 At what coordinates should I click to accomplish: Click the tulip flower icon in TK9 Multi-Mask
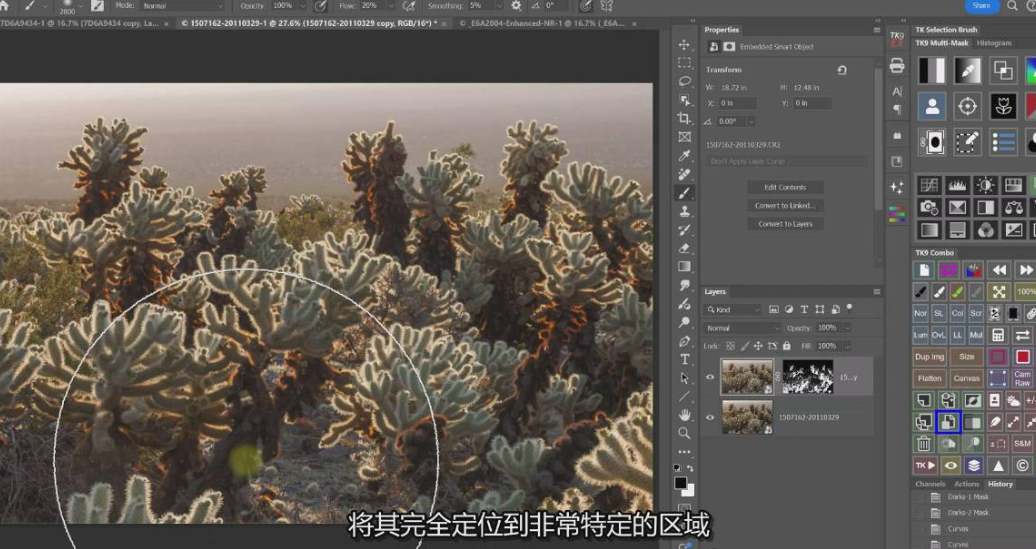tap(1003, 106)
